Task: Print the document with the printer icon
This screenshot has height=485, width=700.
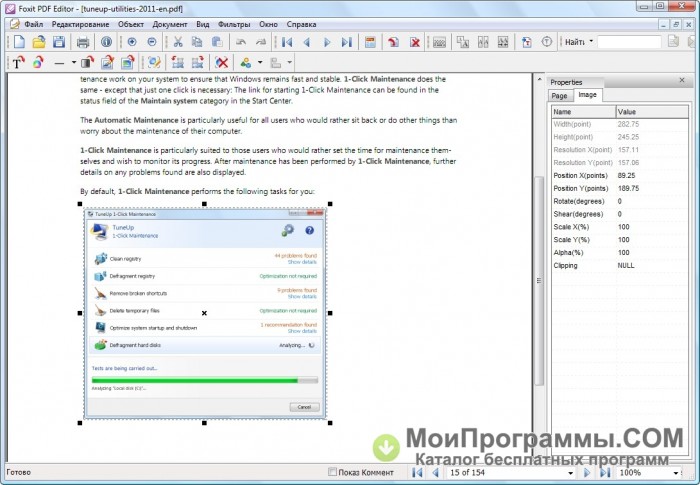Action: click(83, 42)
